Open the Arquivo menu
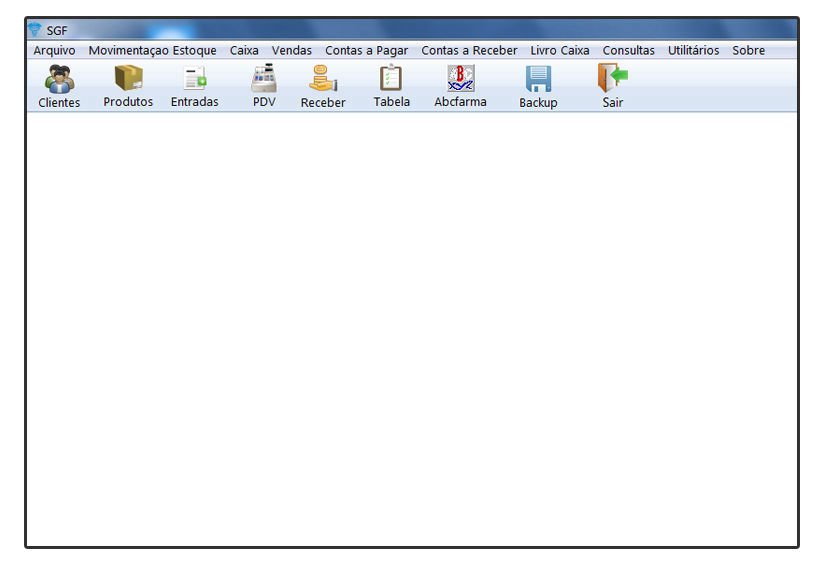The height and width of the screenshot is (564, 824). [x=54, y=50]
